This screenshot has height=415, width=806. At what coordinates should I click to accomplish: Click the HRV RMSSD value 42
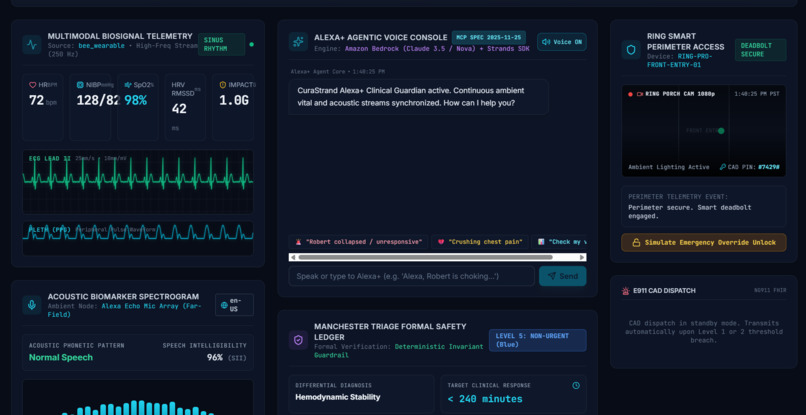[x=179, y=109]
